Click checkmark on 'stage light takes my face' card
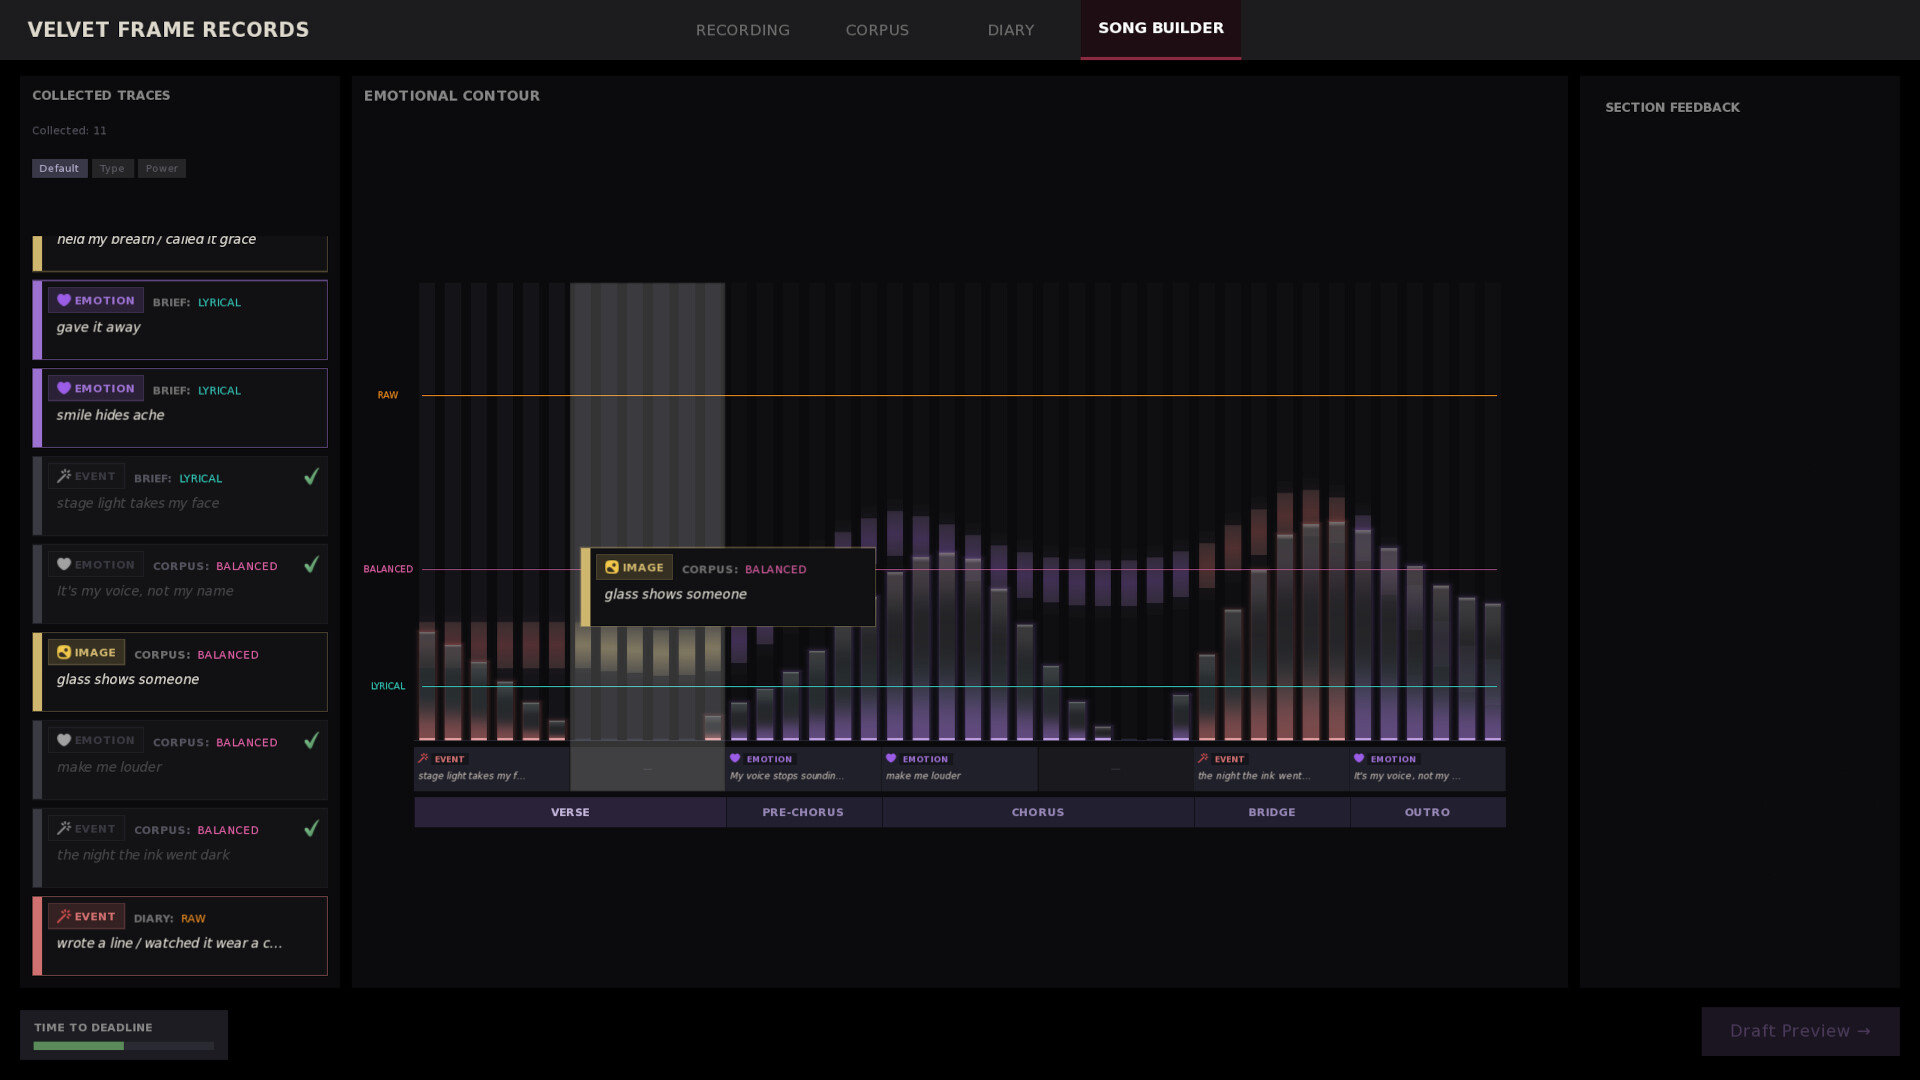This screenshot has width=1920, height=1080. (x=311, y=476)
